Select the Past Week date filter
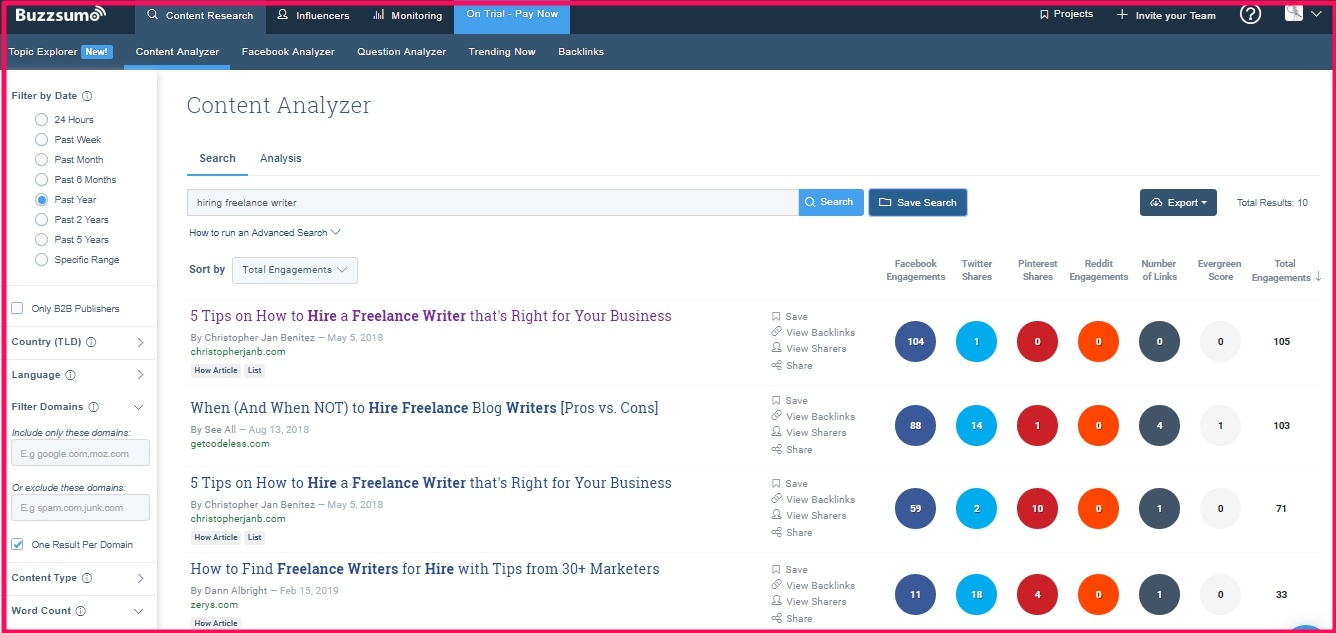The image size is (1336, 633). tap(41, 140)
